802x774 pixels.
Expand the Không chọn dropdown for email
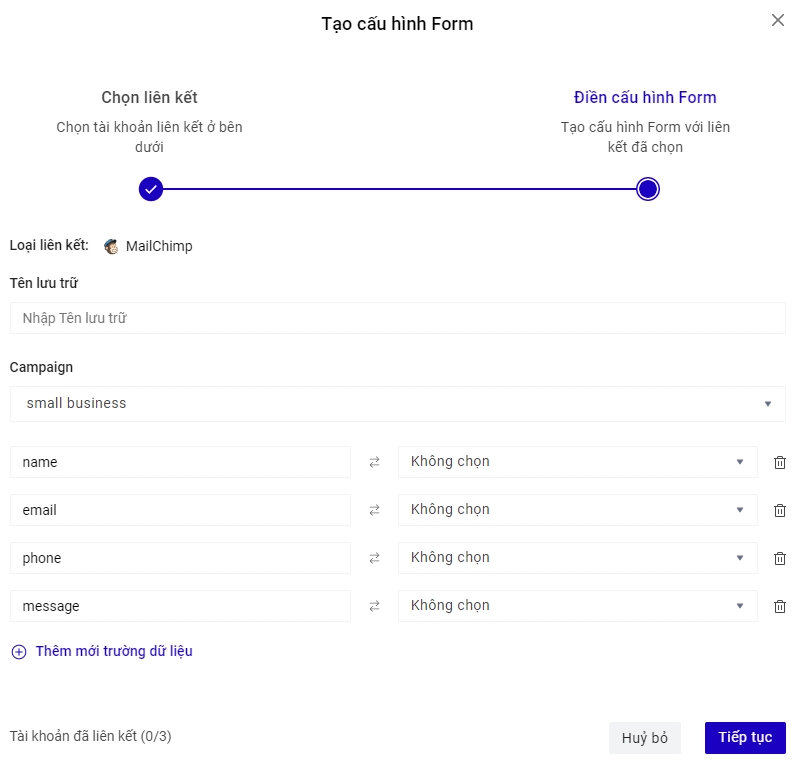pyautogui.click(x=577, y=510)
